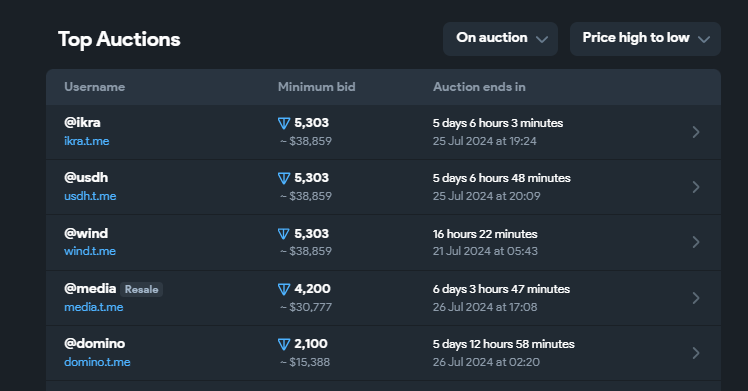
Task: Open the @ikra row's right chevron arrow
Action: tap(696, 132)
